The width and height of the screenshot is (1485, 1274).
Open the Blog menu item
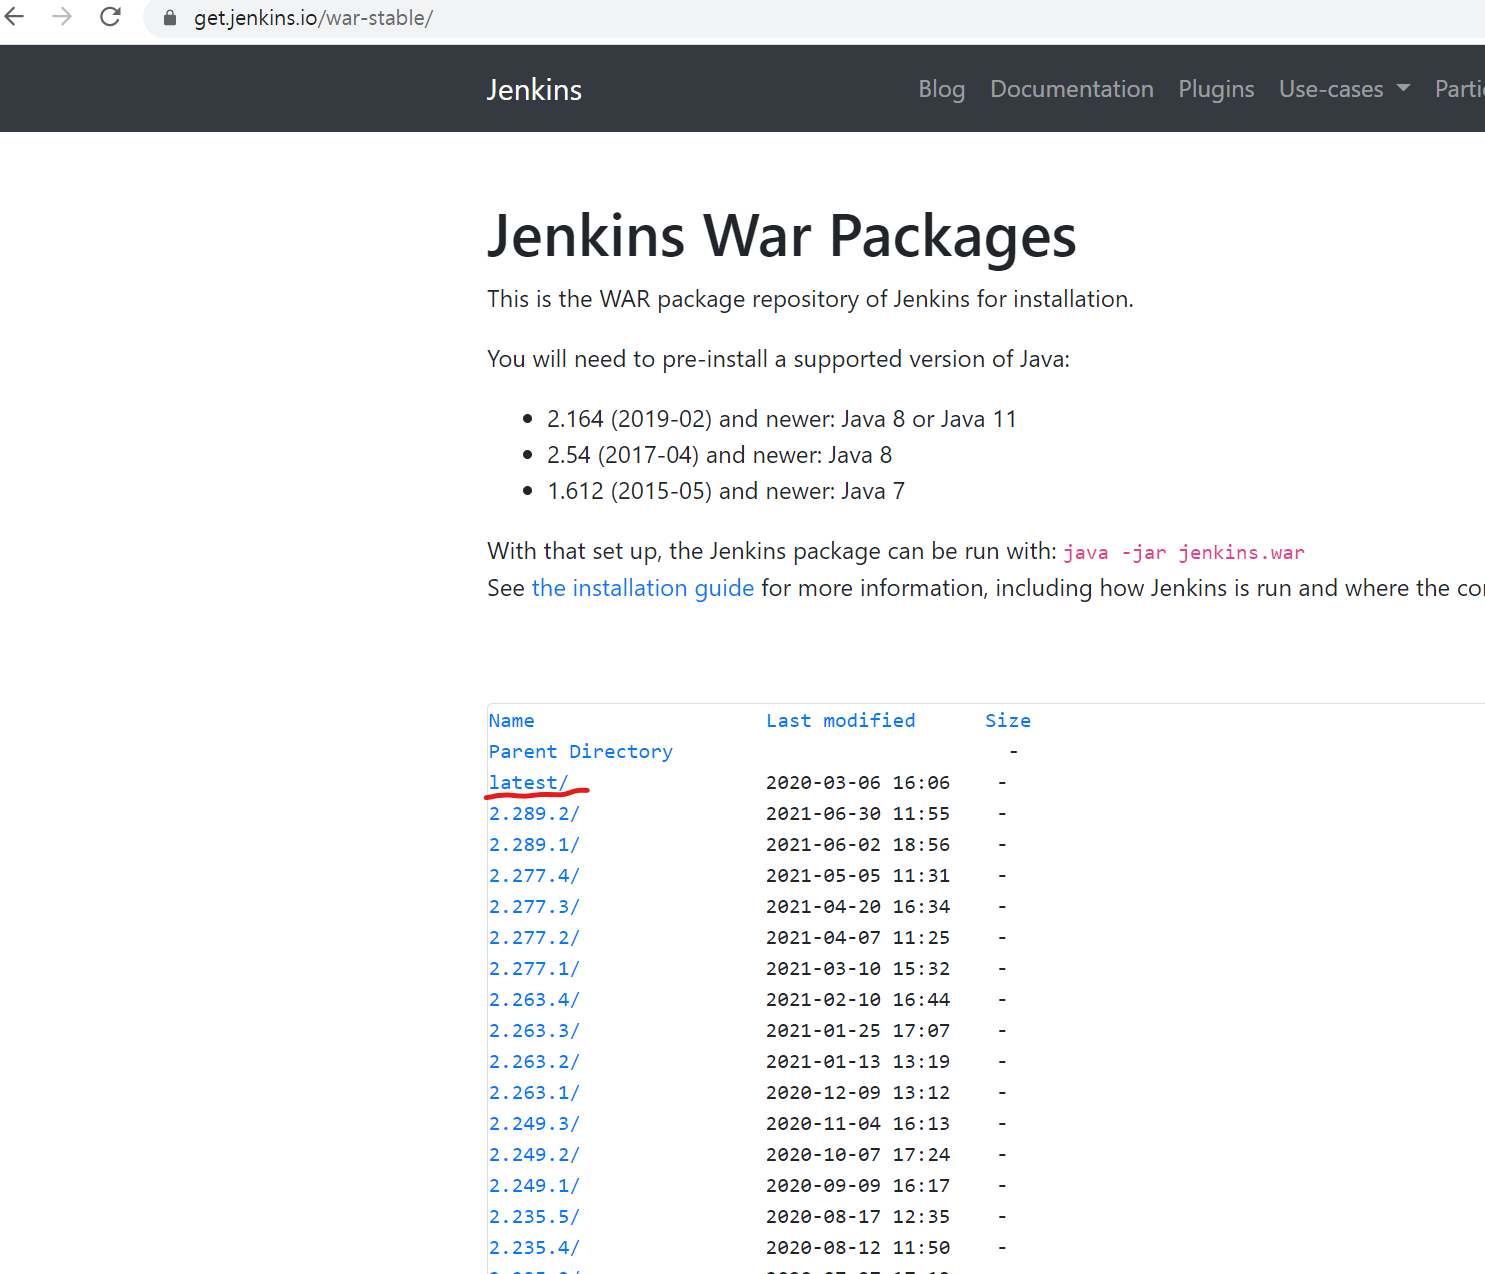click(942, 89)
